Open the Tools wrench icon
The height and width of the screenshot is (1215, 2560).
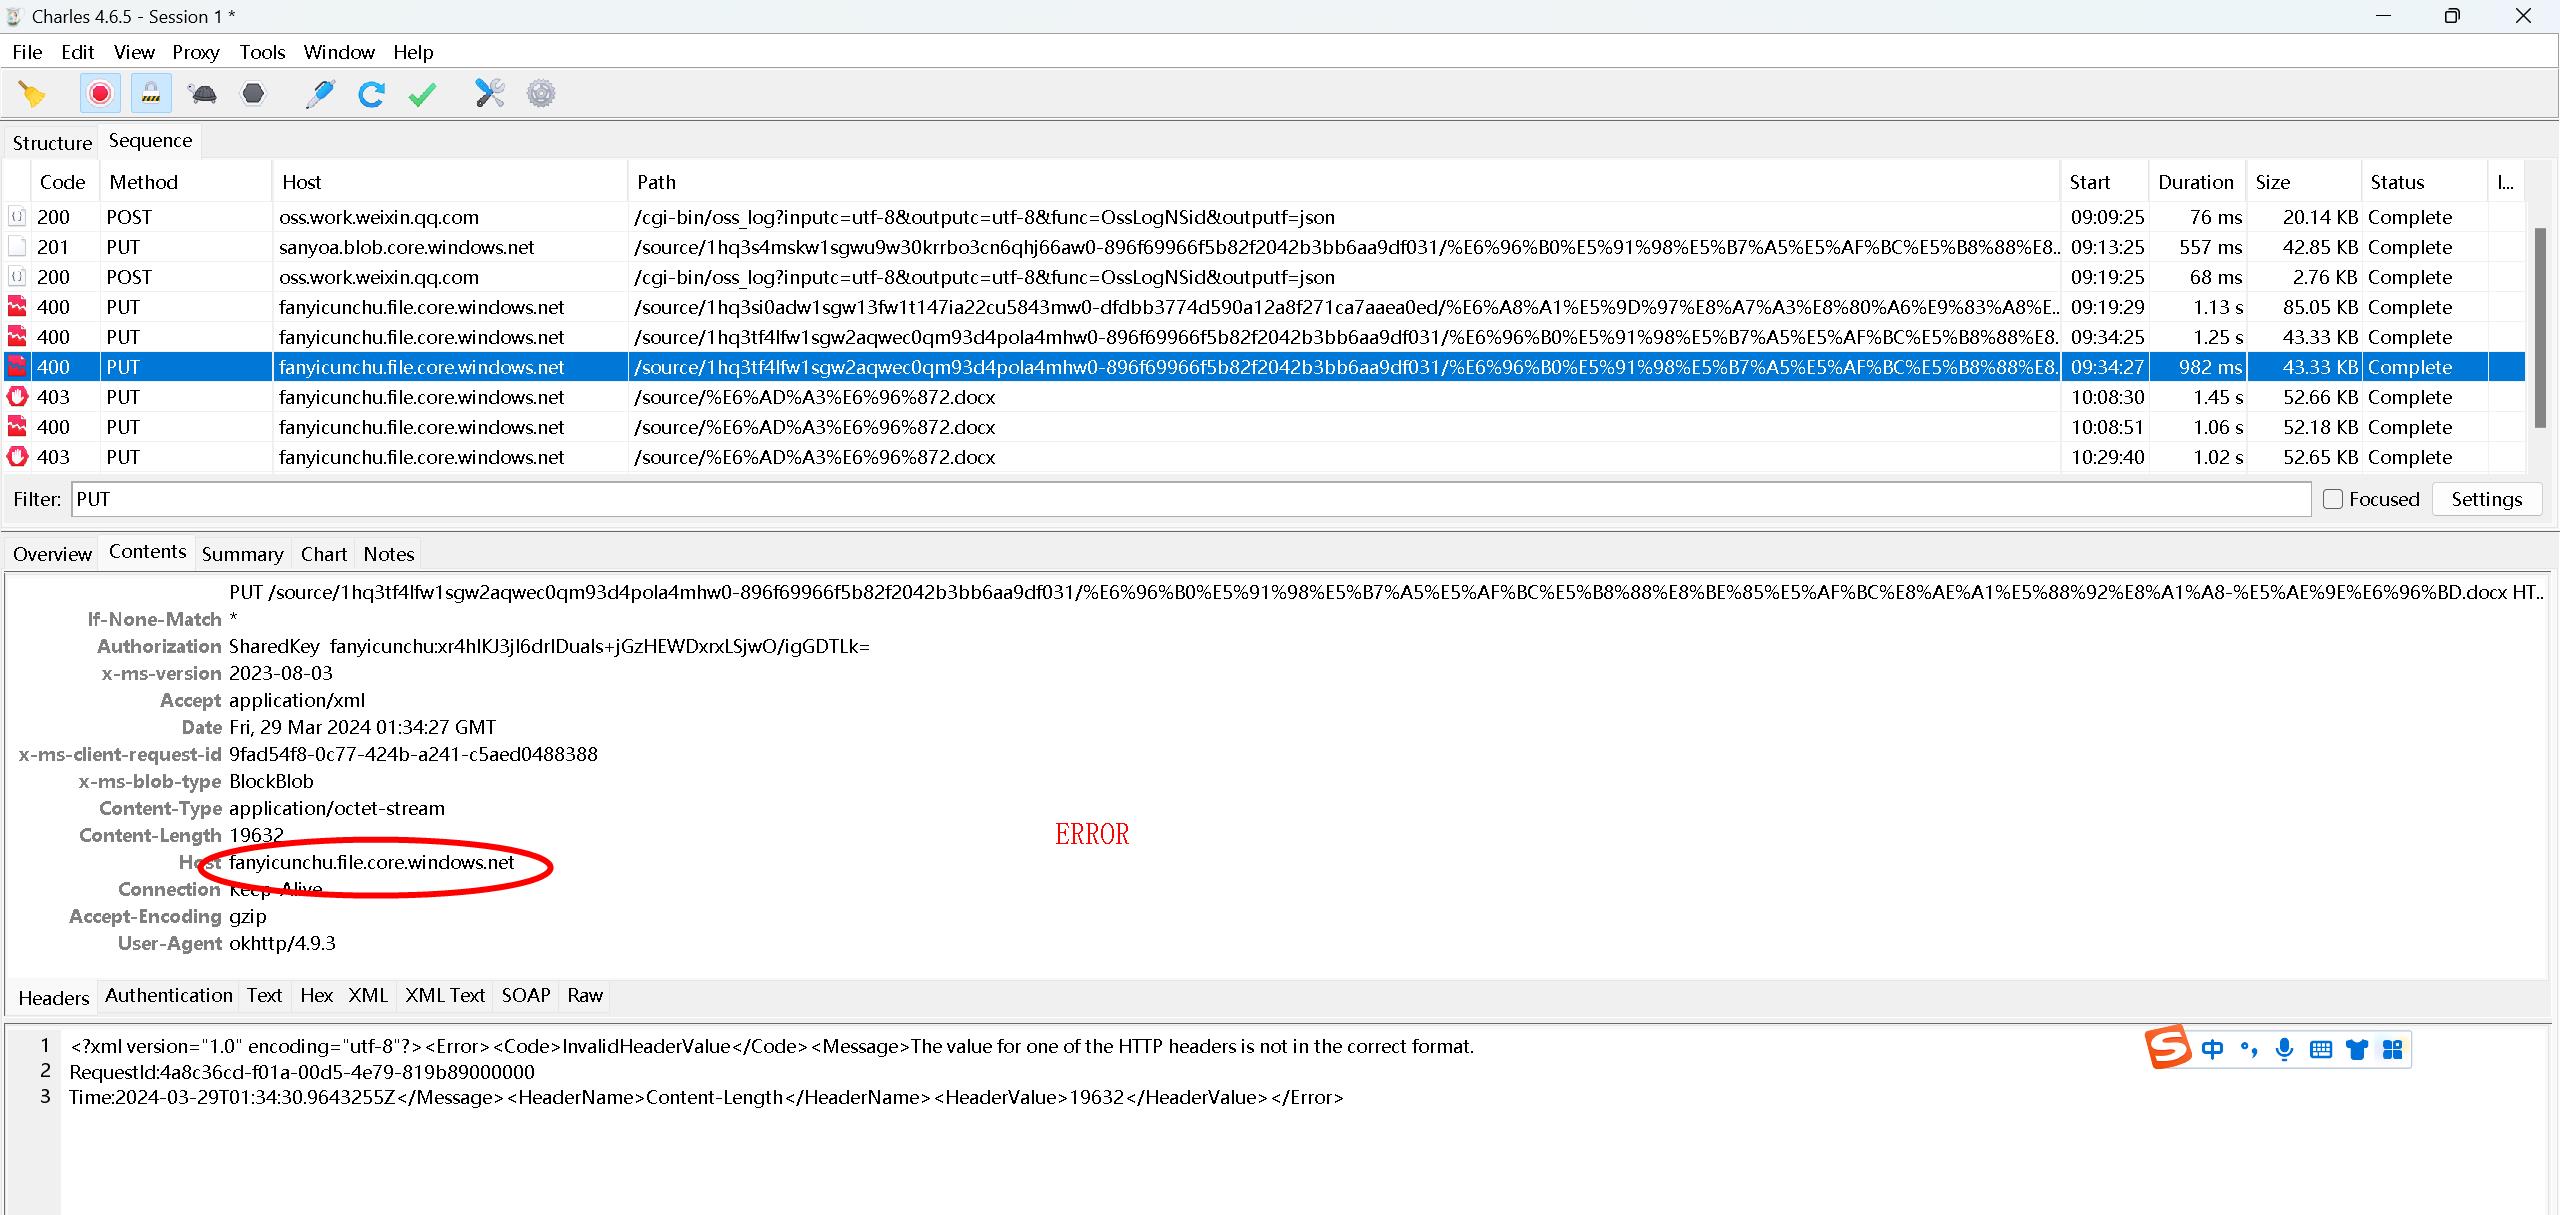(x=490, y=94)
